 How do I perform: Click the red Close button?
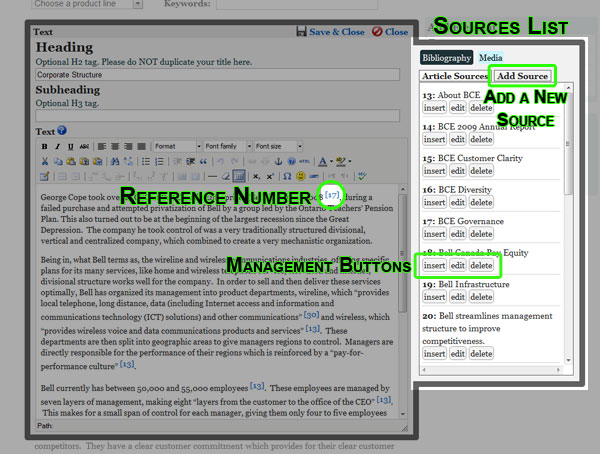390,32
